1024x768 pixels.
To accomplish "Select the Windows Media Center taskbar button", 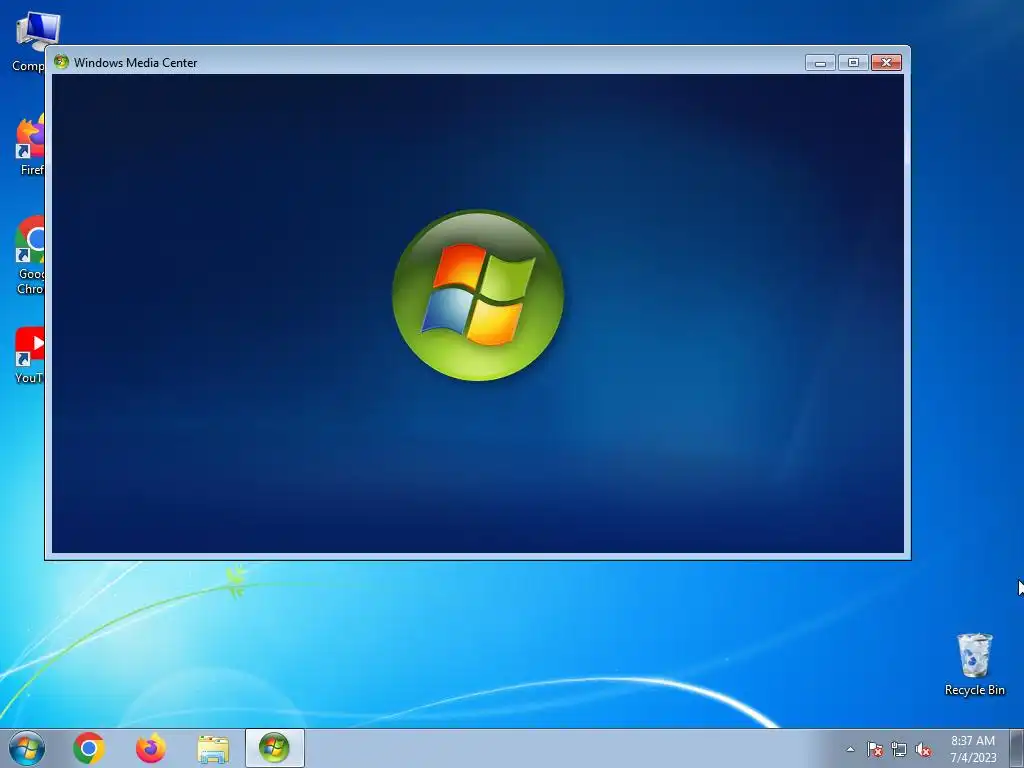I will tap(274, 748).
